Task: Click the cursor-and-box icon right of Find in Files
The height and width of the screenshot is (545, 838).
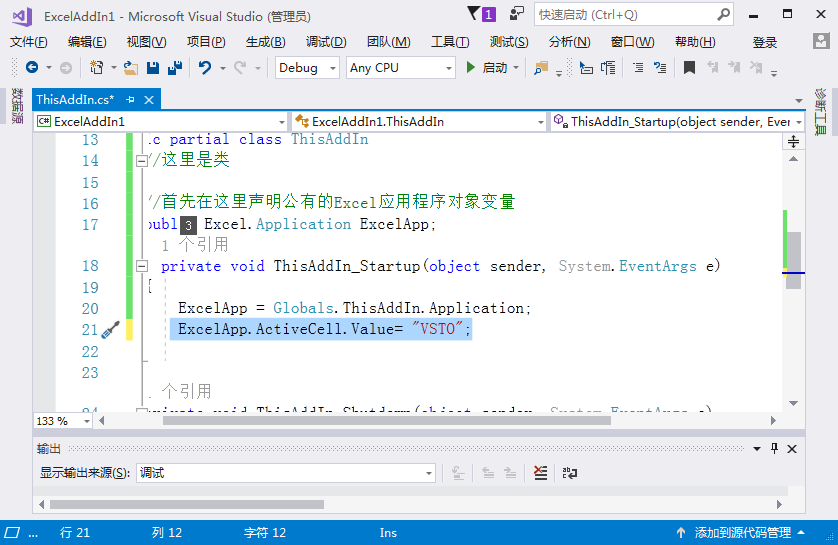Action: tap(586, 67)
